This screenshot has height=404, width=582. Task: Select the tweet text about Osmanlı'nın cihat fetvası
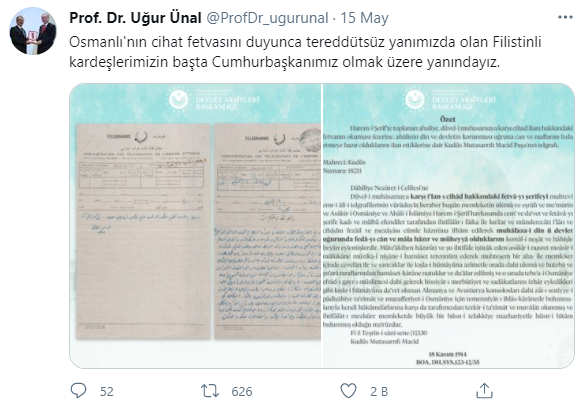pyautogui.click(x=305, y=52)
